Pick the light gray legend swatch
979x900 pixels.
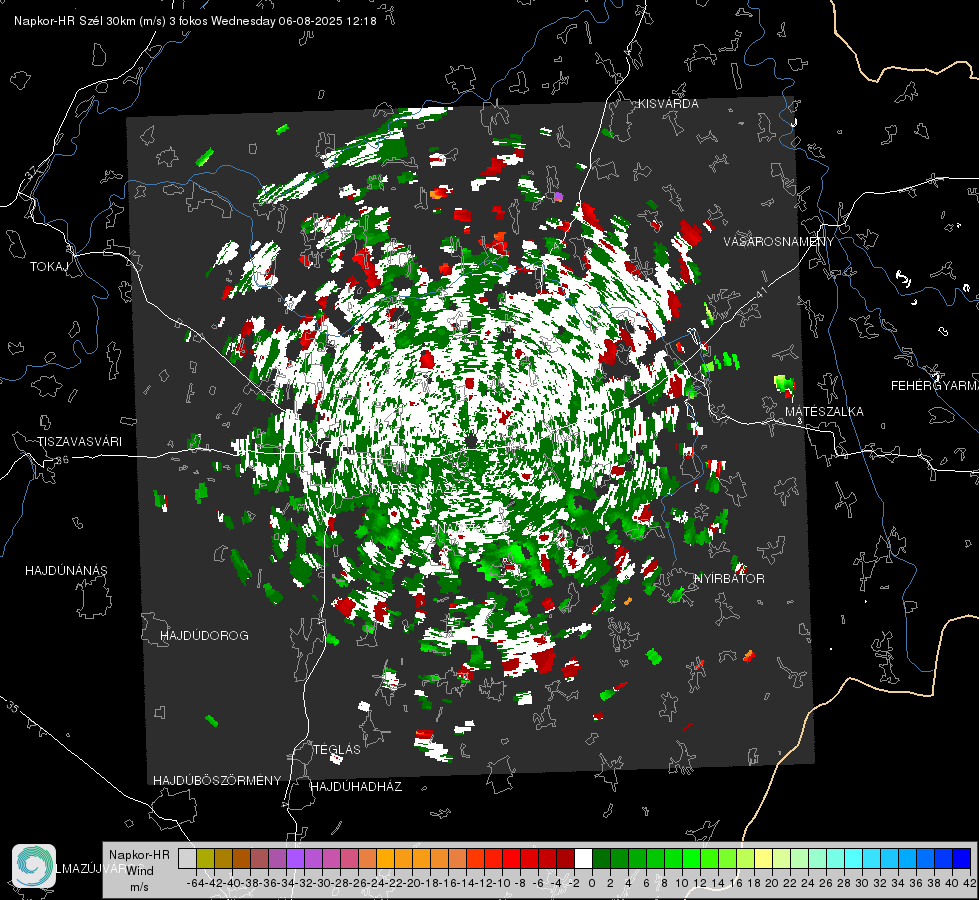click(187, 859)
